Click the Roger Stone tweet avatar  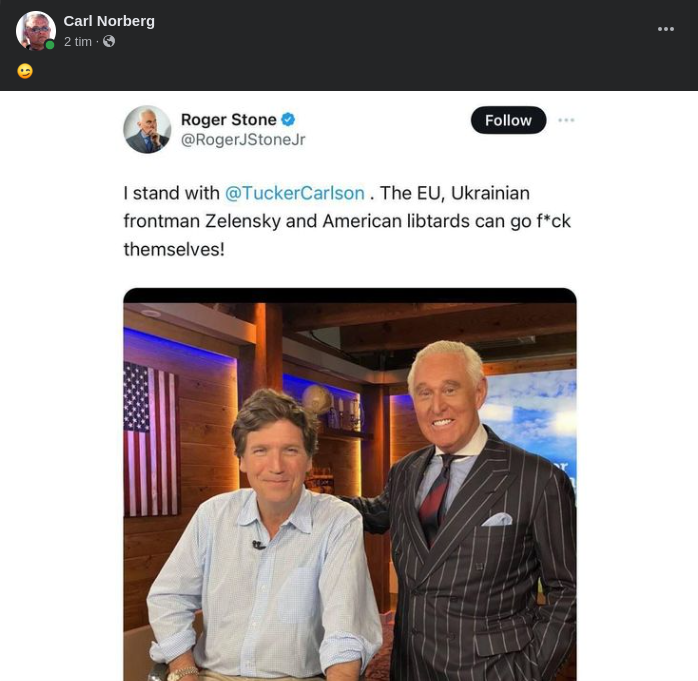coord(147,130)
